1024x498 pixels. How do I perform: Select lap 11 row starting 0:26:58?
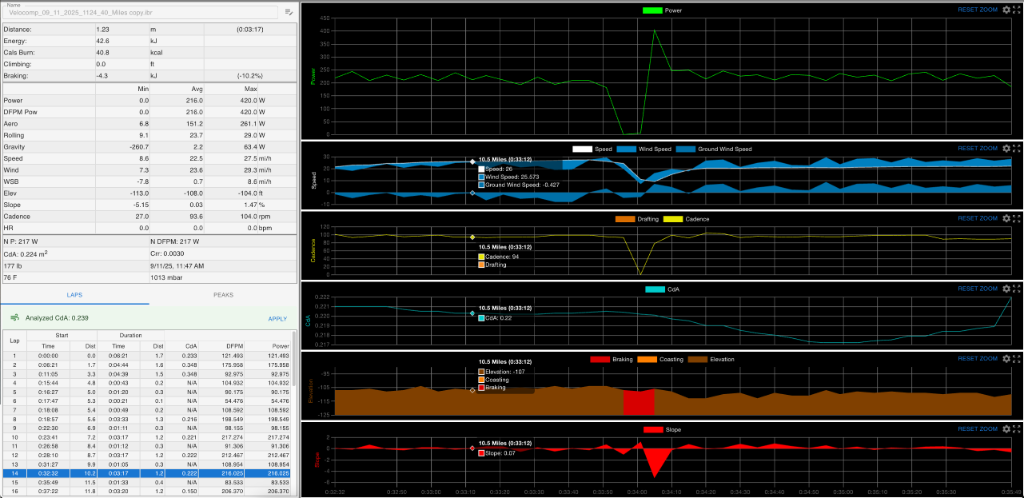[146, 445]
